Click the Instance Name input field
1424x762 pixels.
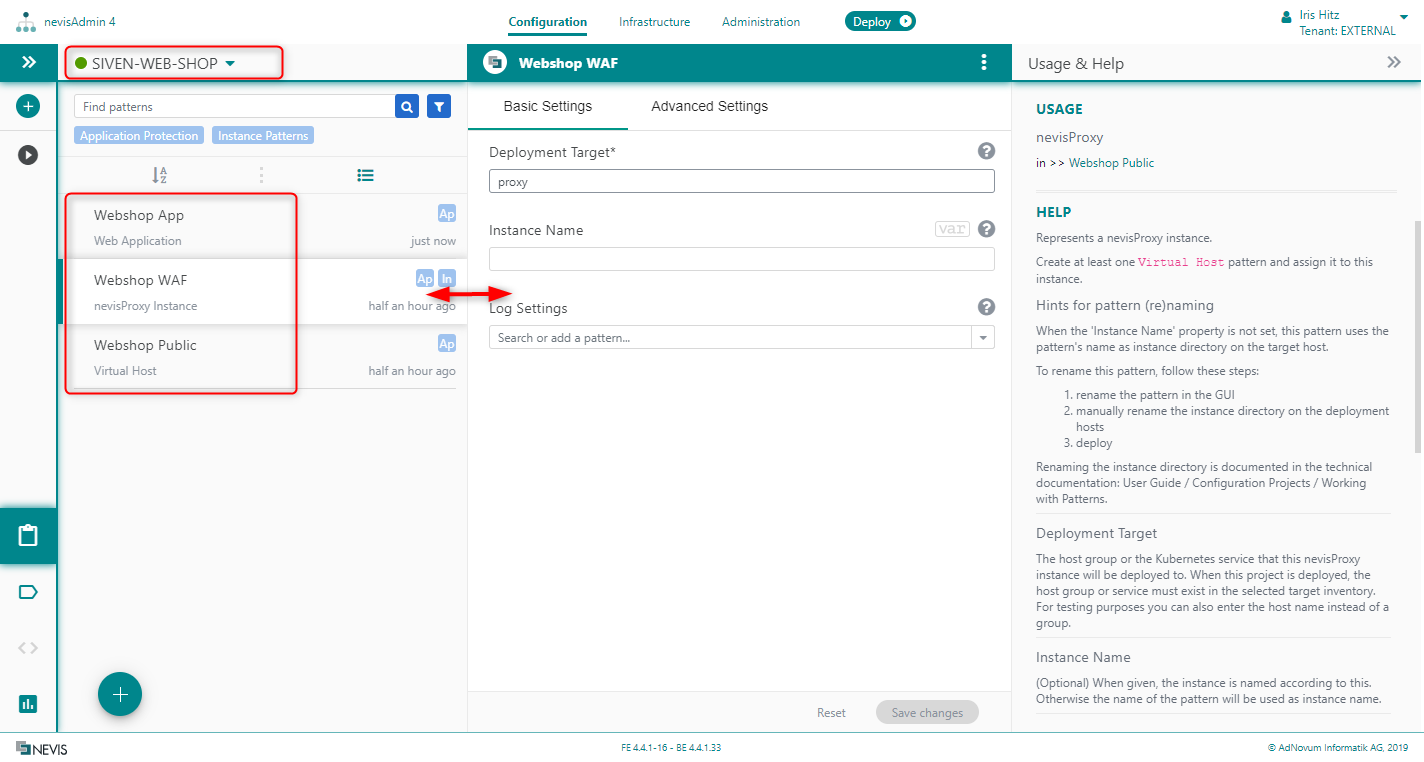tap(742, 259)
